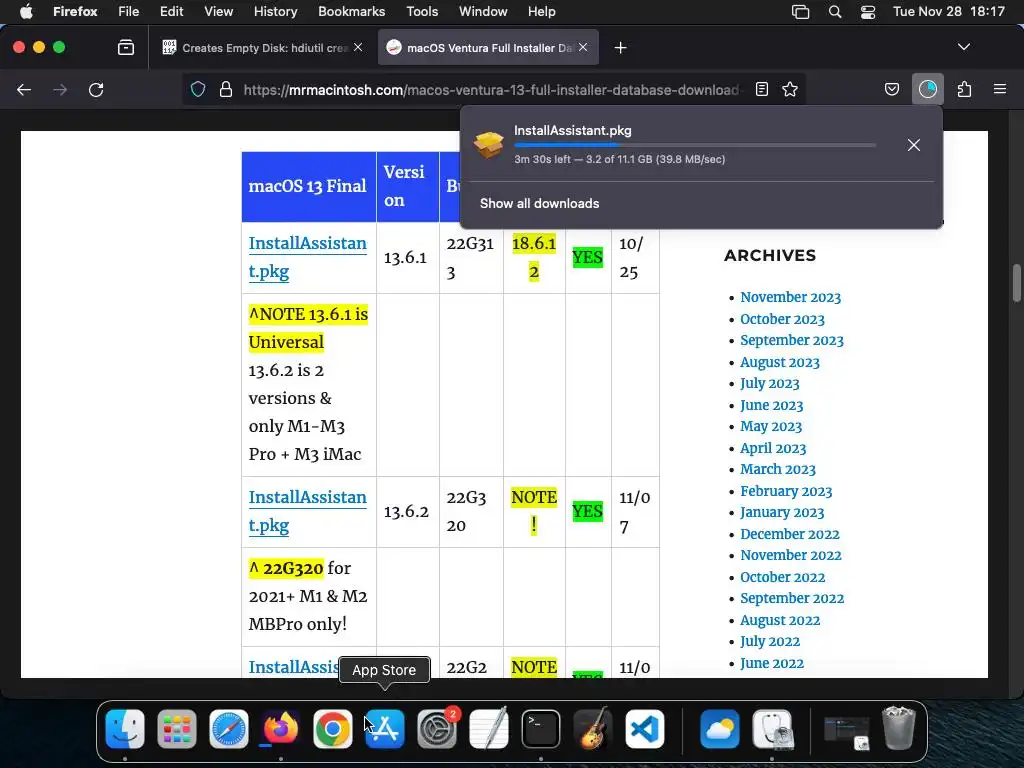Open the Extensions puzzle icon

click(965, 89)
